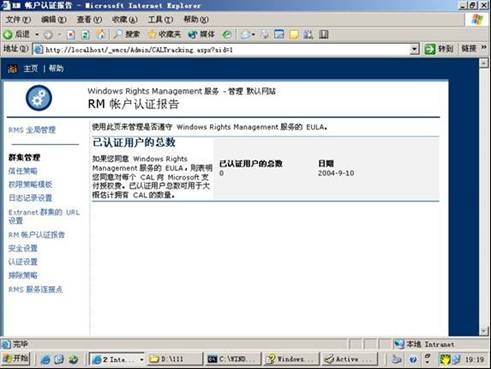Click the History icon in toolbar
This screenshot has width=491, height=369.
227,34
